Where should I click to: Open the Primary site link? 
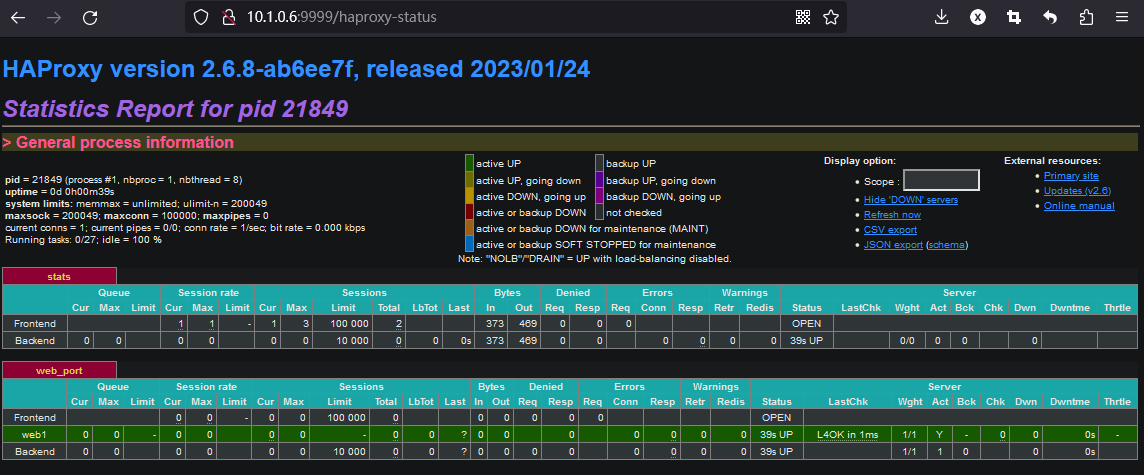click(1071, 176)
